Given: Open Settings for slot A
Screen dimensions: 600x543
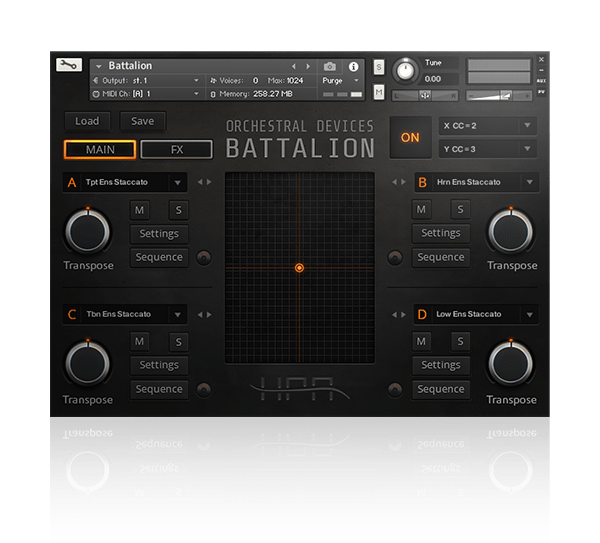Looking at the screenshot, I should [159, 234].
